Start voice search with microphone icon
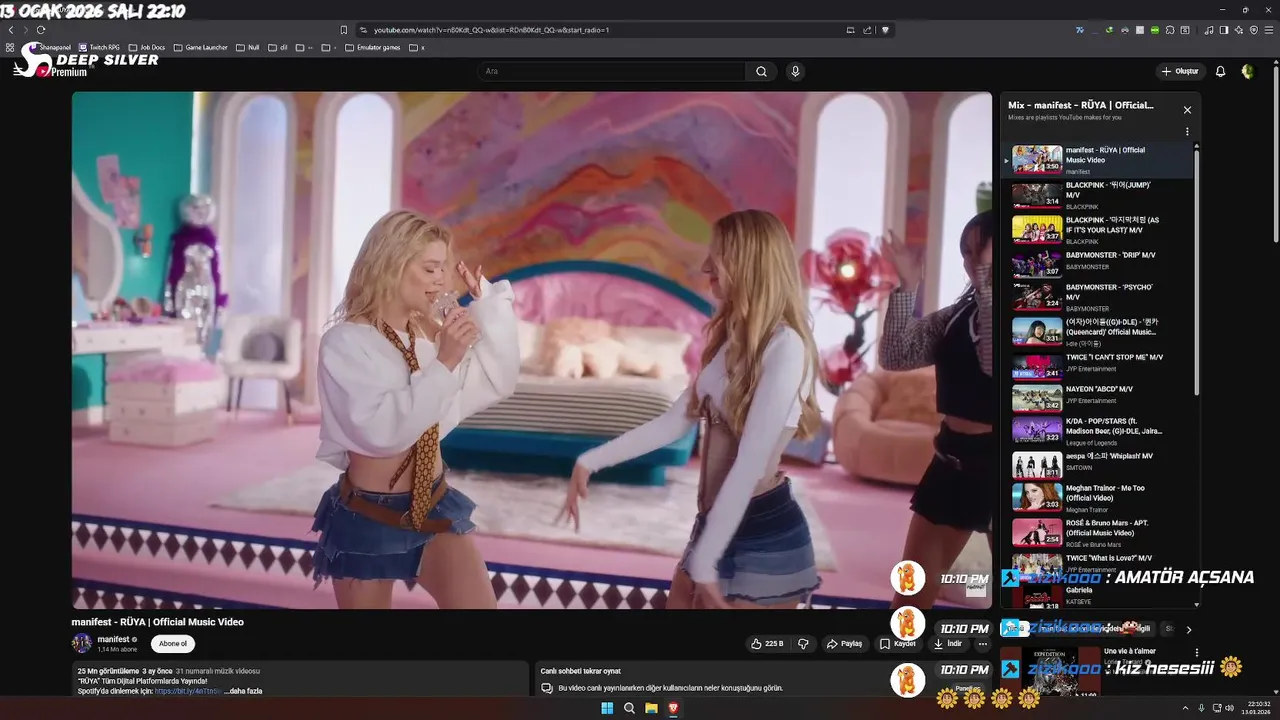 [795, 71]
